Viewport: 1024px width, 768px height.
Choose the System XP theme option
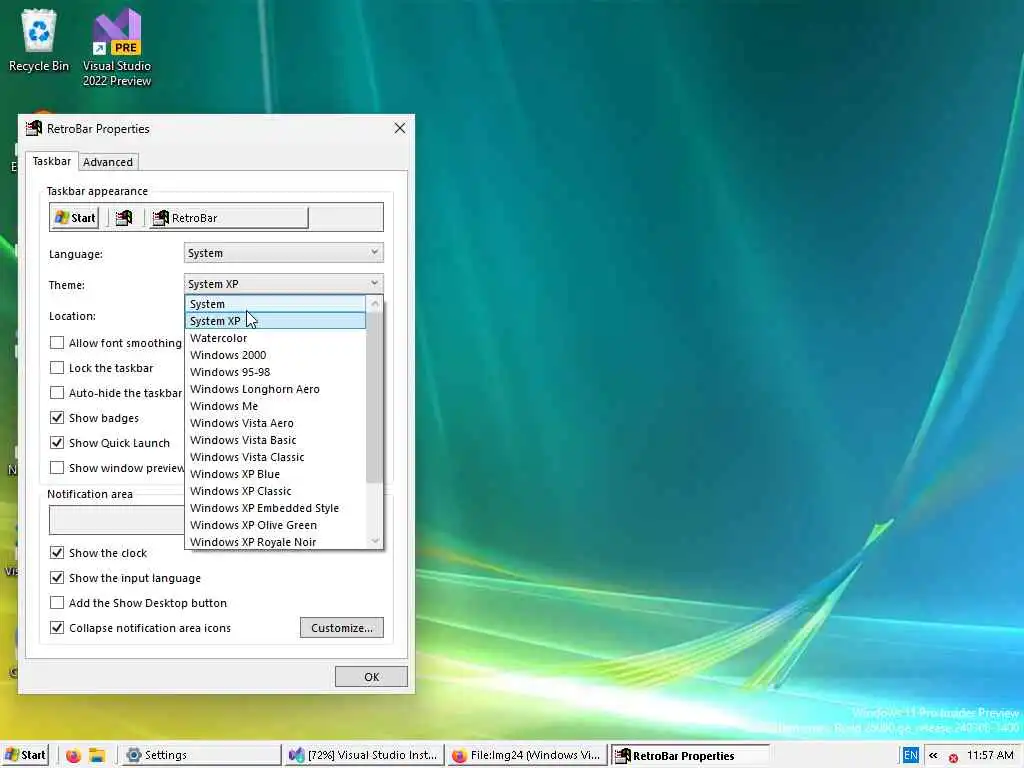coord(276,321)
